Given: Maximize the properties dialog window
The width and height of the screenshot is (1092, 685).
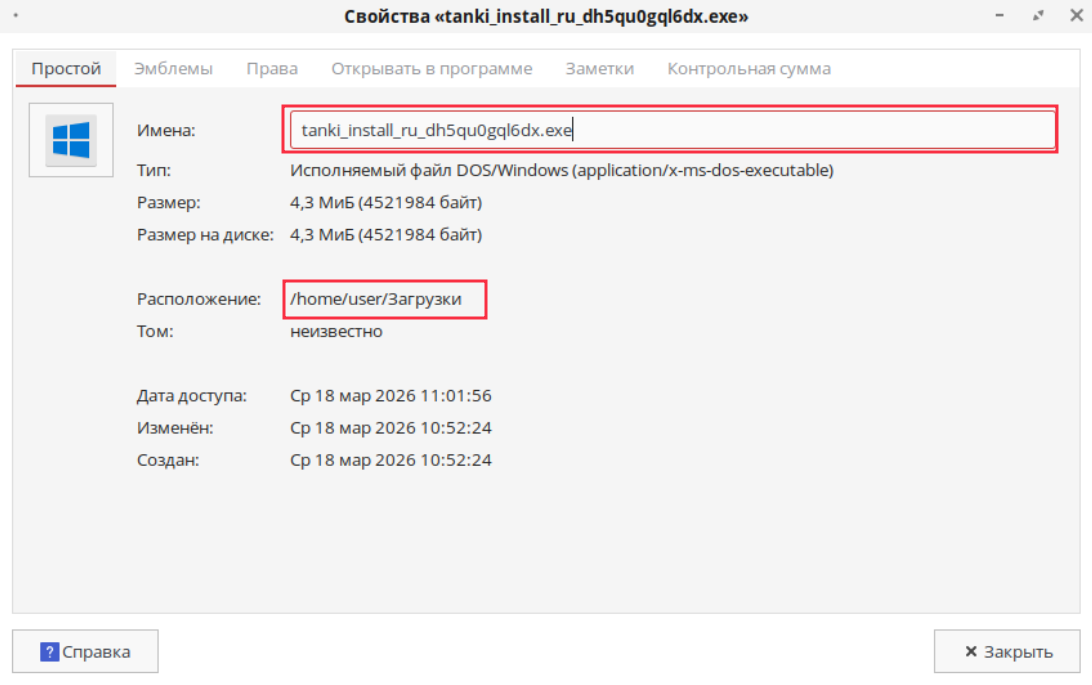Looking at the screenshot, I should [1039, 17].
